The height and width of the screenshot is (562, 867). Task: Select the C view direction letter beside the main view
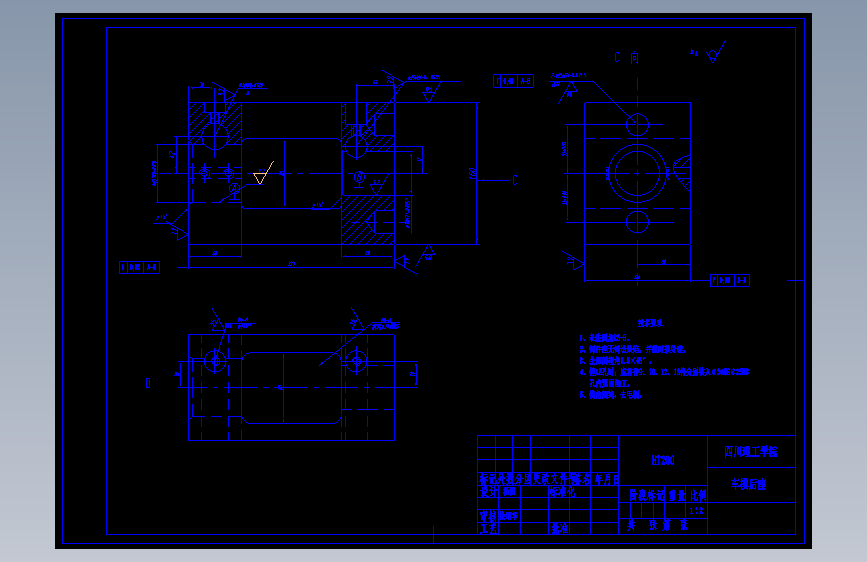[515, 180]
